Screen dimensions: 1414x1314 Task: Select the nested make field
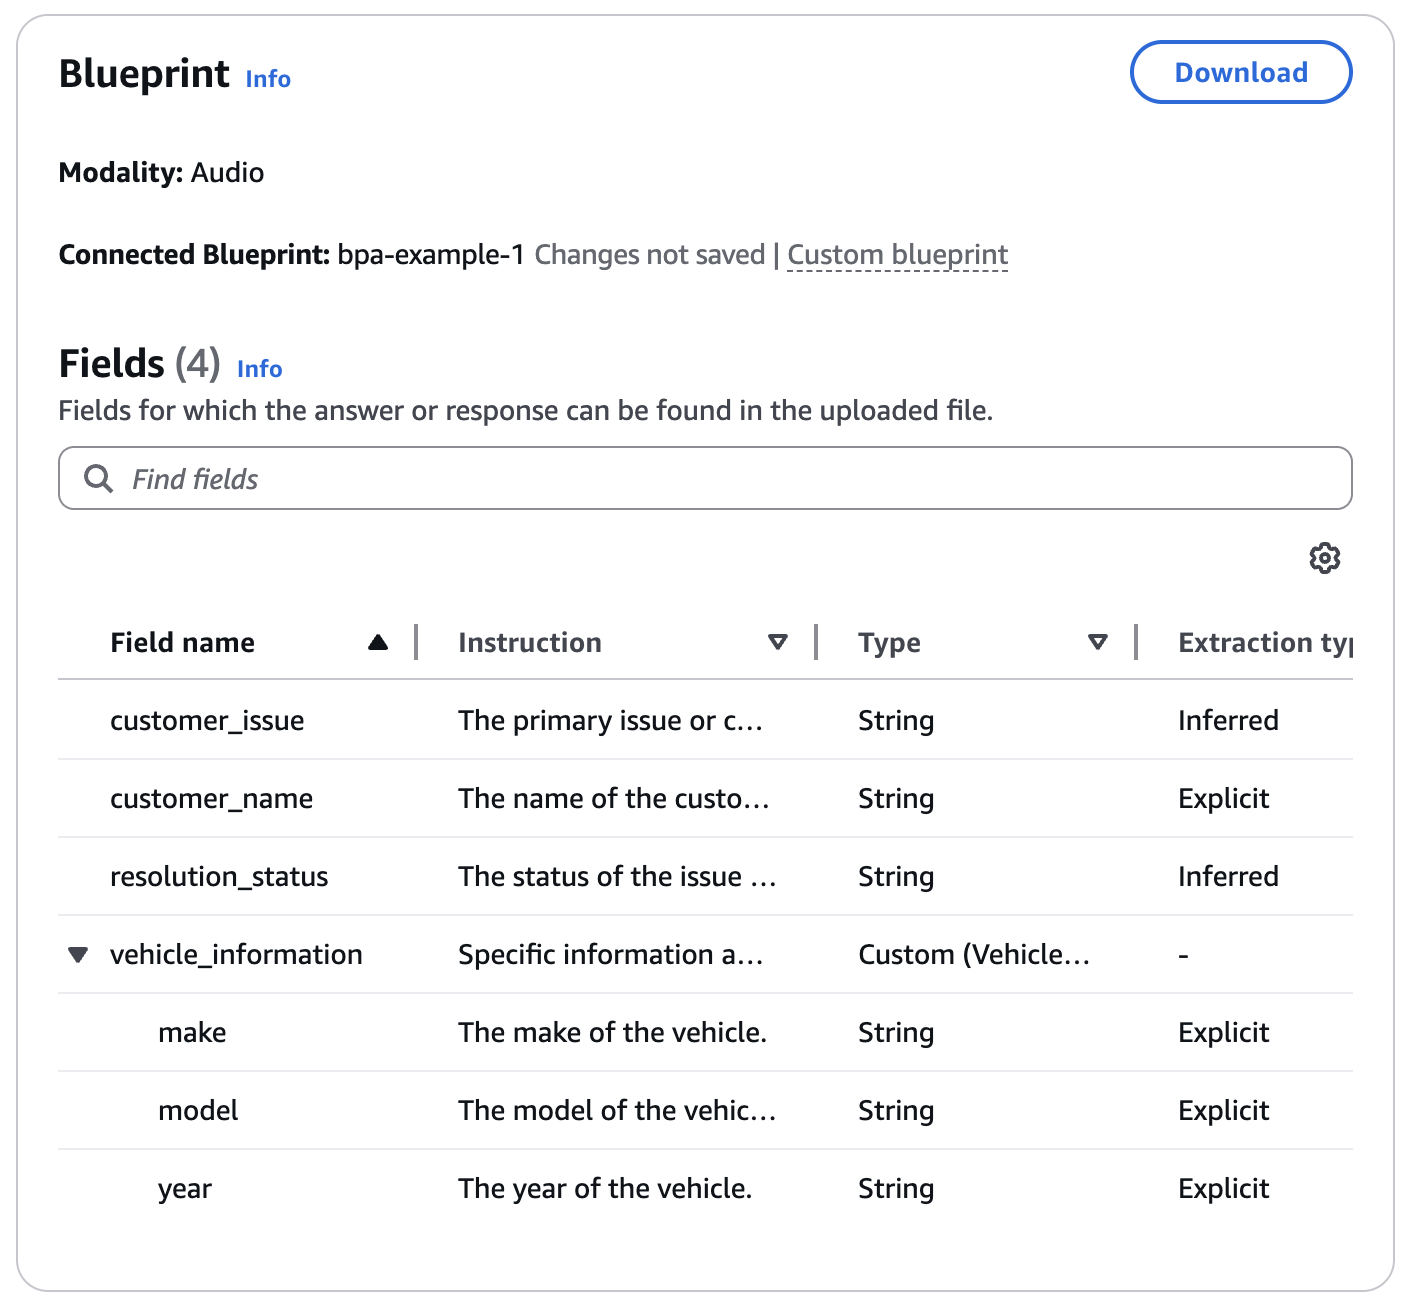(192, 1033)
